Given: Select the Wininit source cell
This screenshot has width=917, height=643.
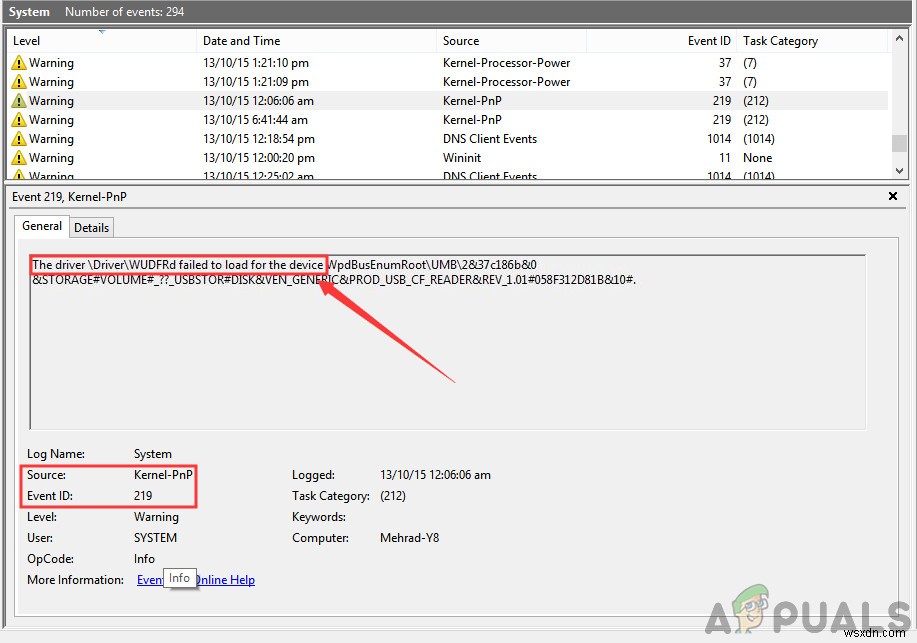Looking at the screenshot, I should pos(462,158).
